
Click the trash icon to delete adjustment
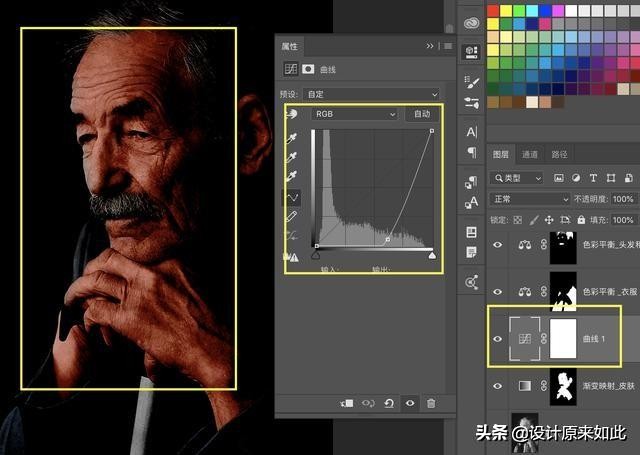click(431, 402)
